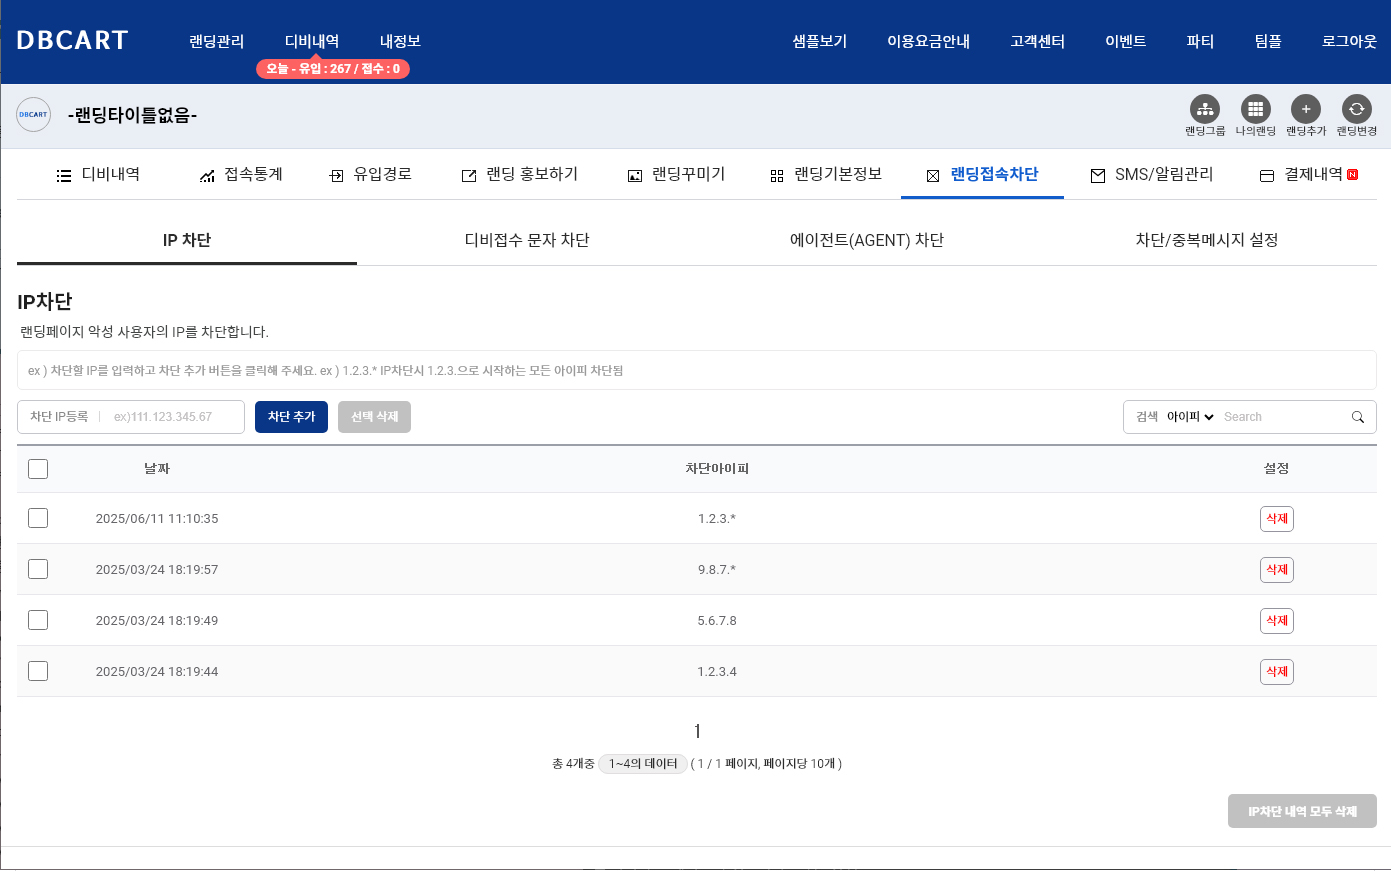Click the DBCART round logo icon

pyautogui.click(x=33, y=115)
